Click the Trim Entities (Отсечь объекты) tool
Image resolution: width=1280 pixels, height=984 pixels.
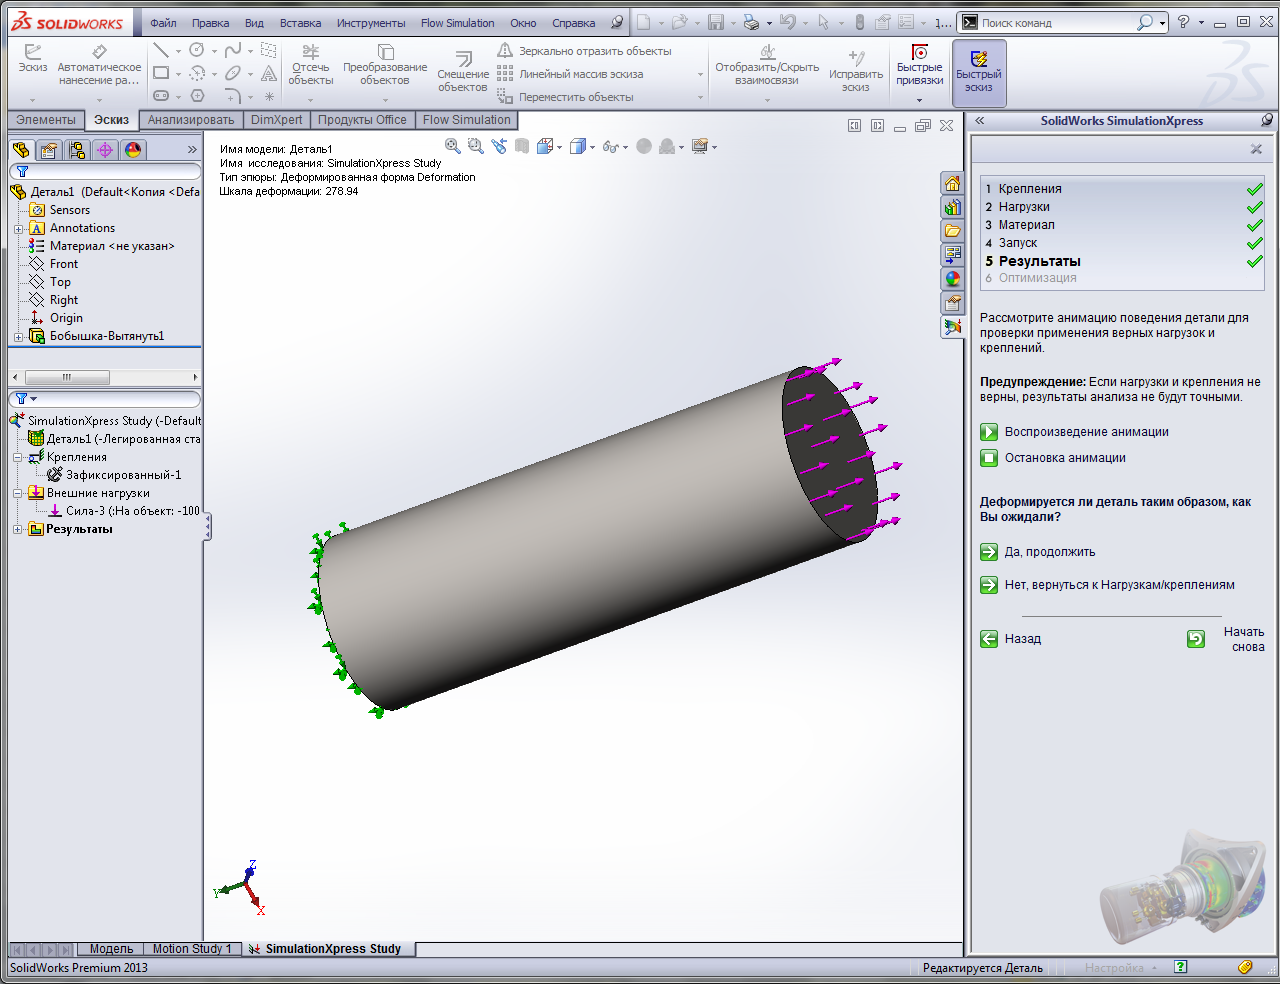point(311,66)
